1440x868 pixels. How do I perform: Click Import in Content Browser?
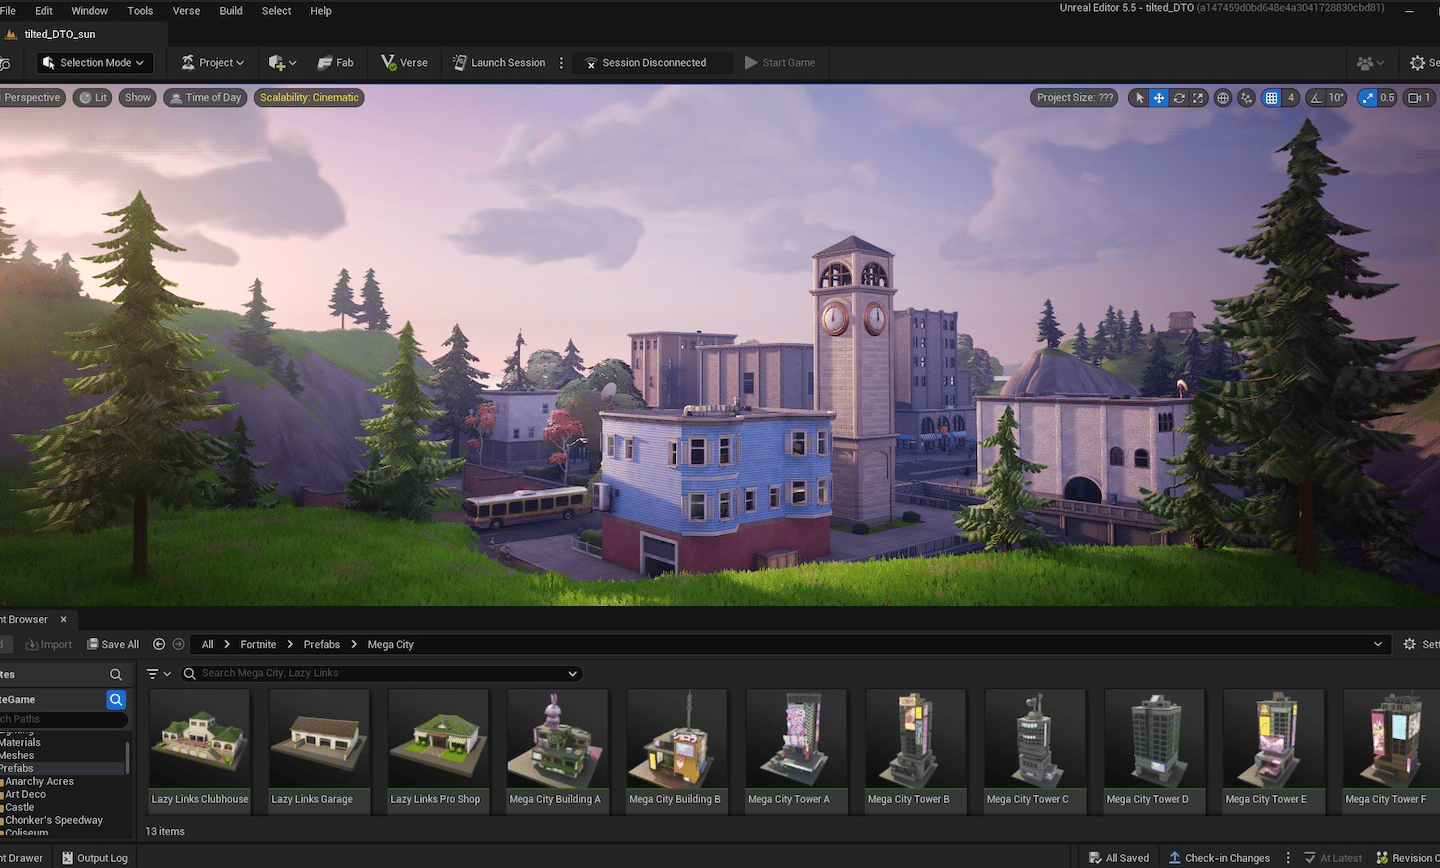pyautogui.click(x=49, y=645)
